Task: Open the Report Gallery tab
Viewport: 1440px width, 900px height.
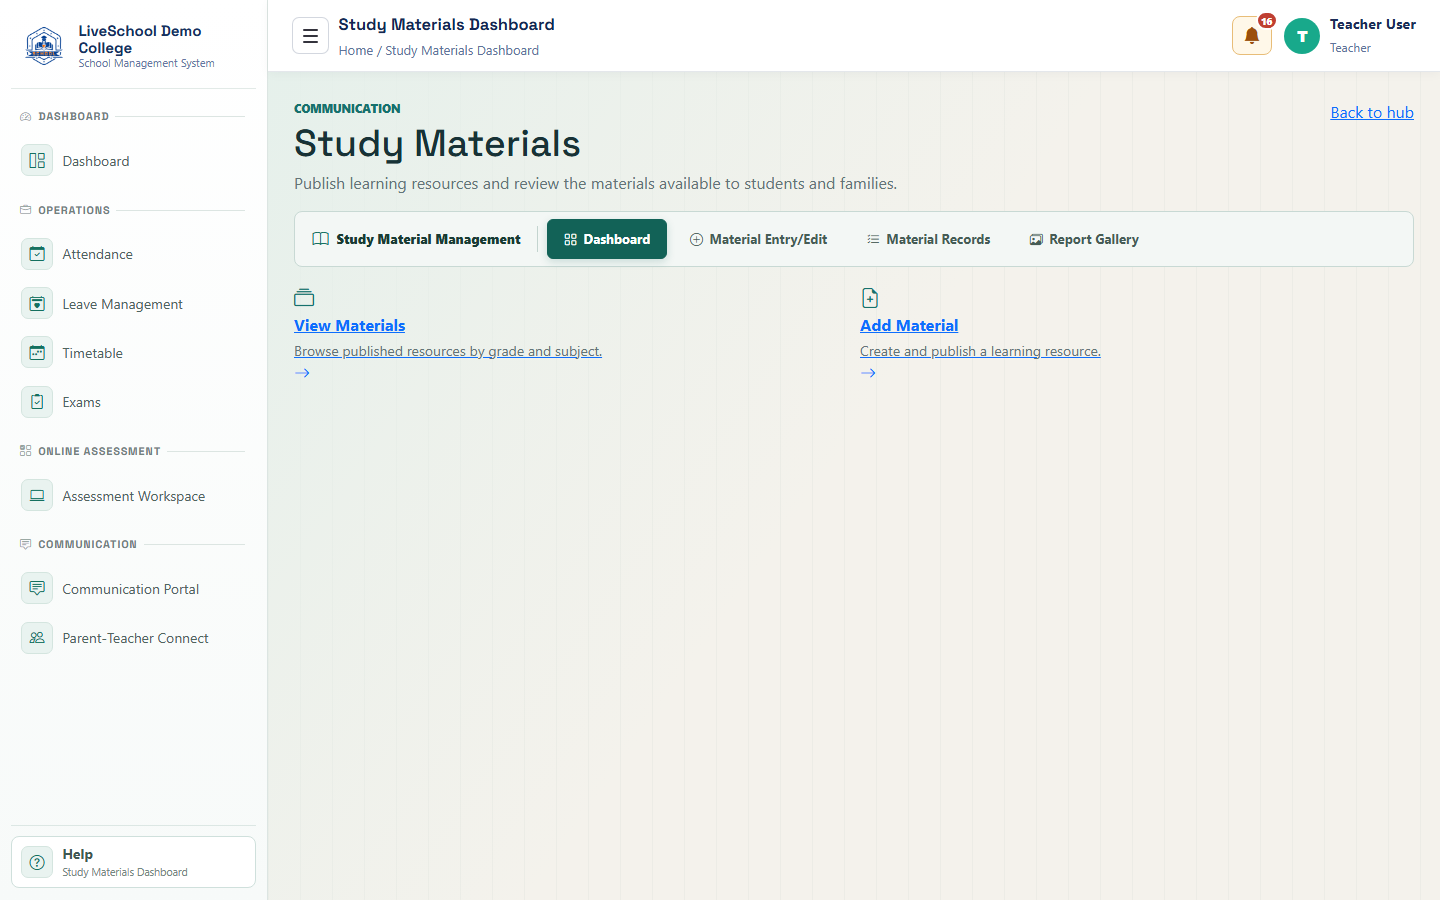Action: (x=1084, y=239)
